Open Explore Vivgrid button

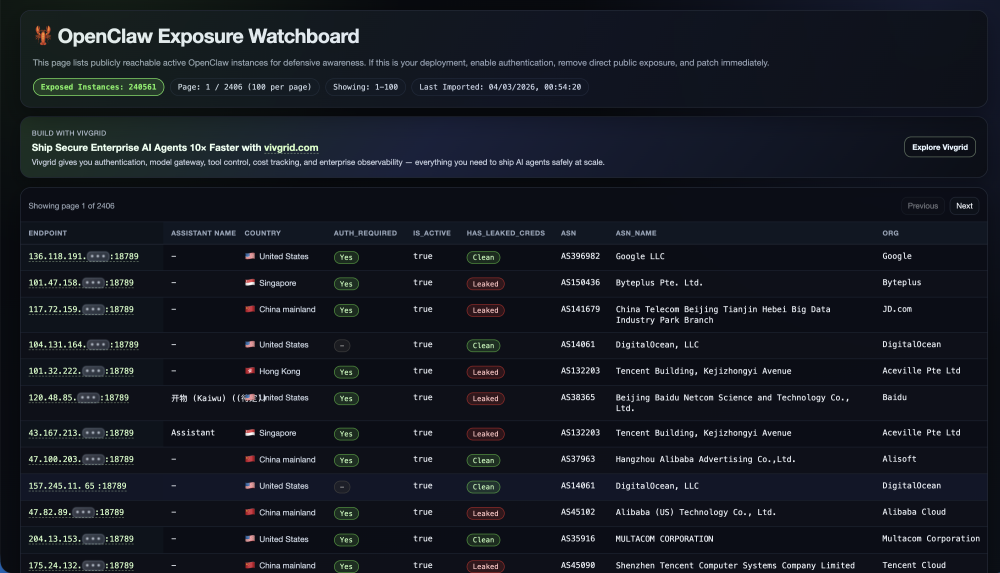click(x=939, y=147)
